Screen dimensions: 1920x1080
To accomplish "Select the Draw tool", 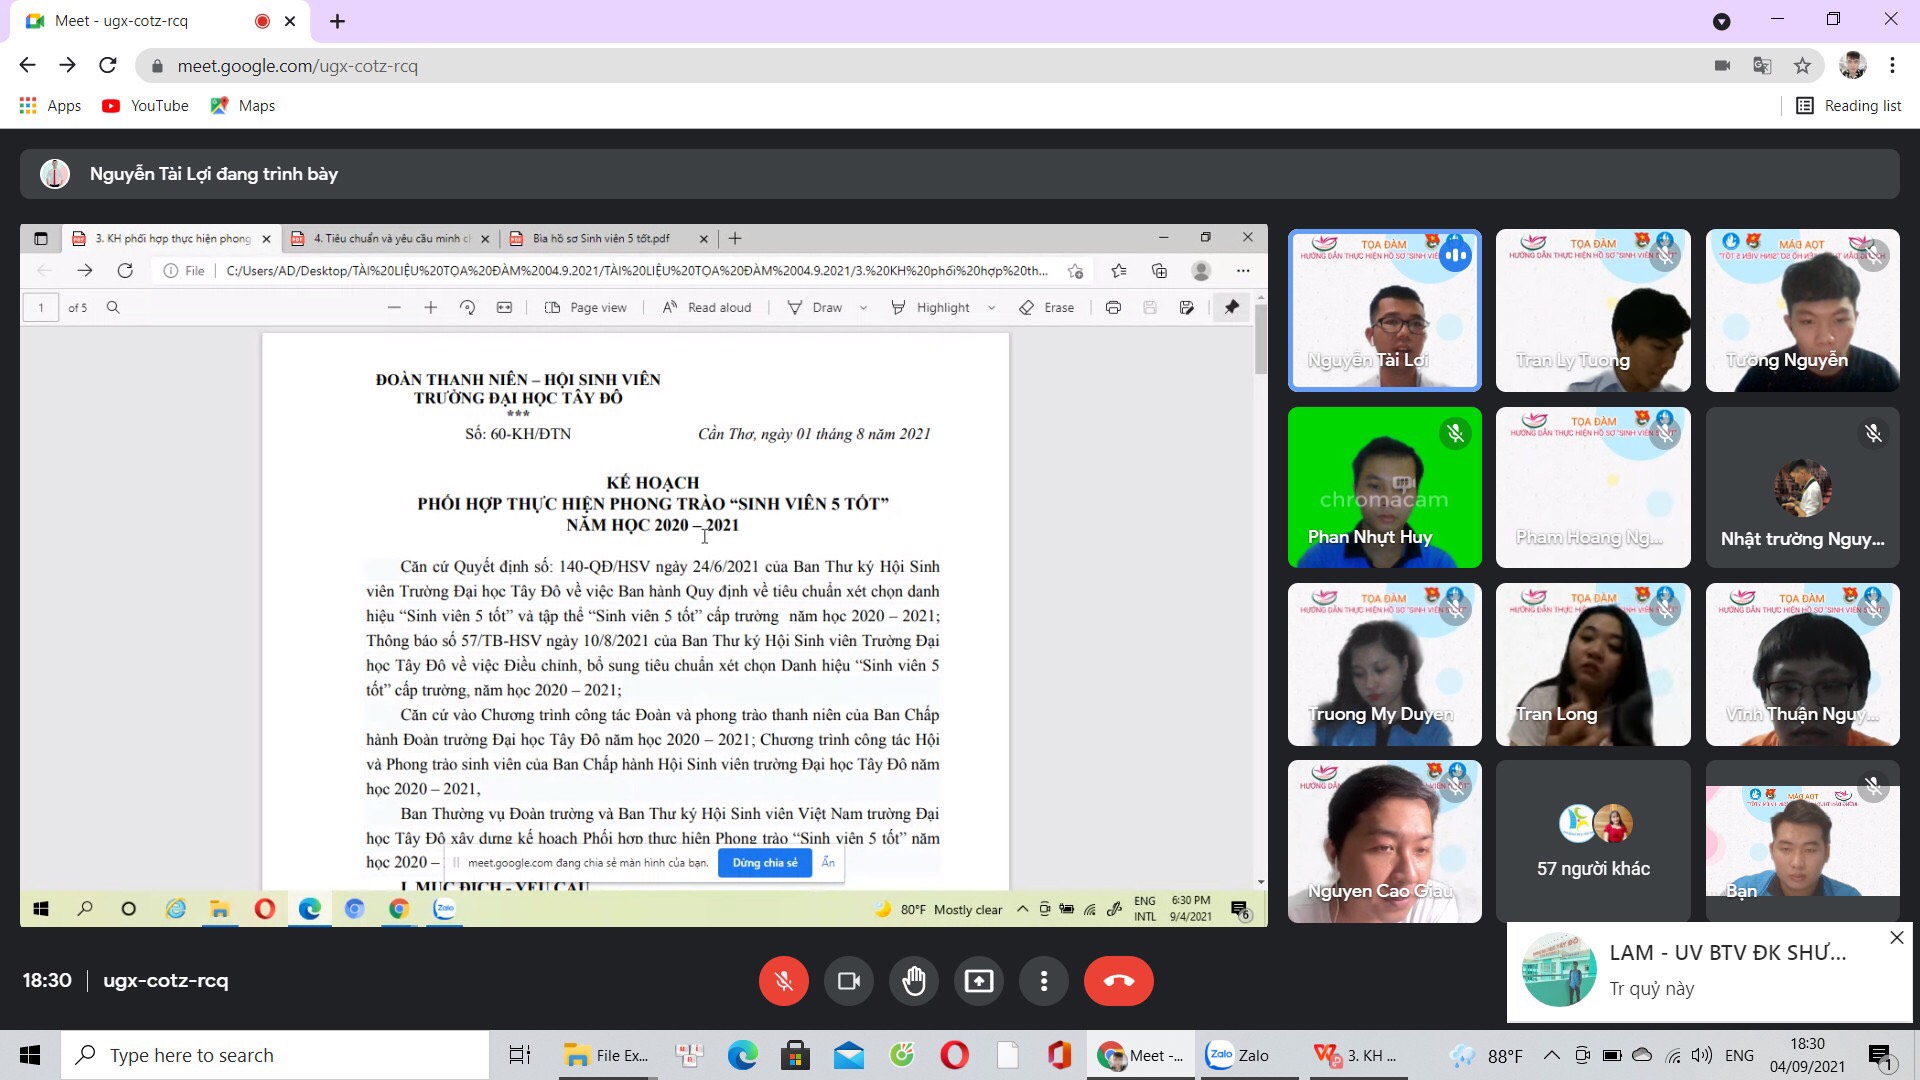I will [815, 308].
